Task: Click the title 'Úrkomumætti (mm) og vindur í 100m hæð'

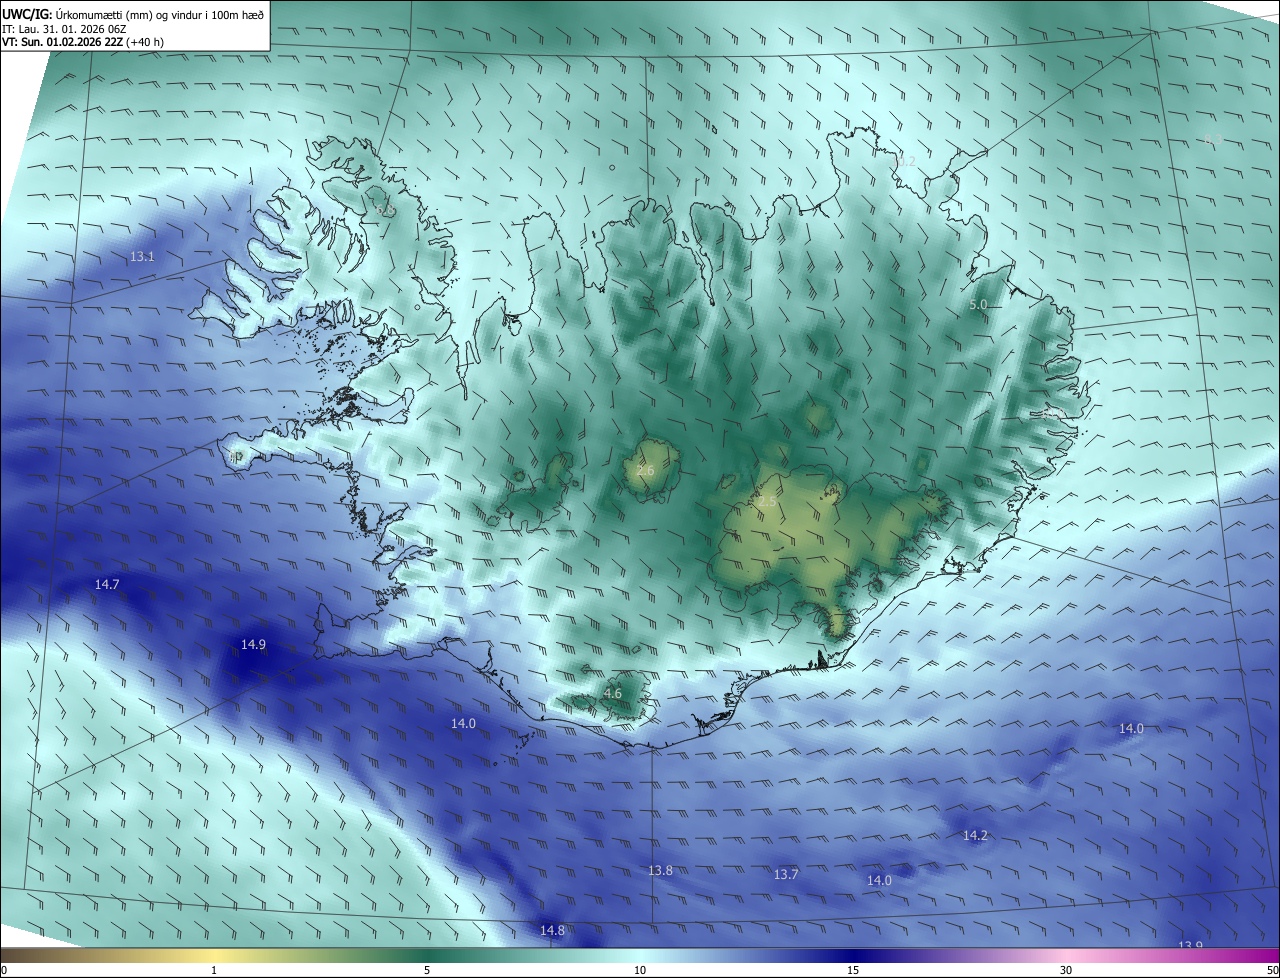Action: [160, 15]
